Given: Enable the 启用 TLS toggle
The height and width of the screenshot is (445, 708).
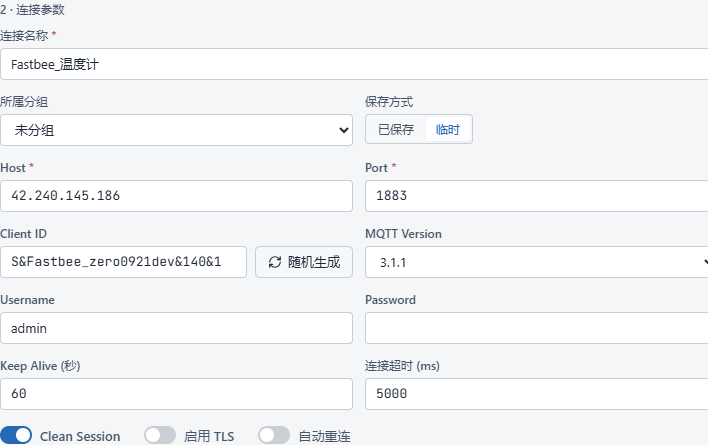Looking at the screenshot, I should point(160,436).
